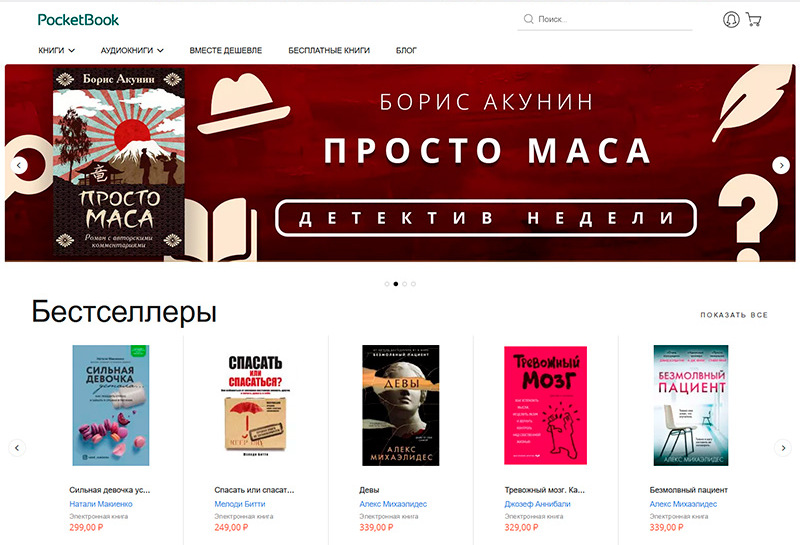The width and height of the screenshot is (800, 545).
Task: Open the БЛОГ menu item
Action: click(406, 51)
